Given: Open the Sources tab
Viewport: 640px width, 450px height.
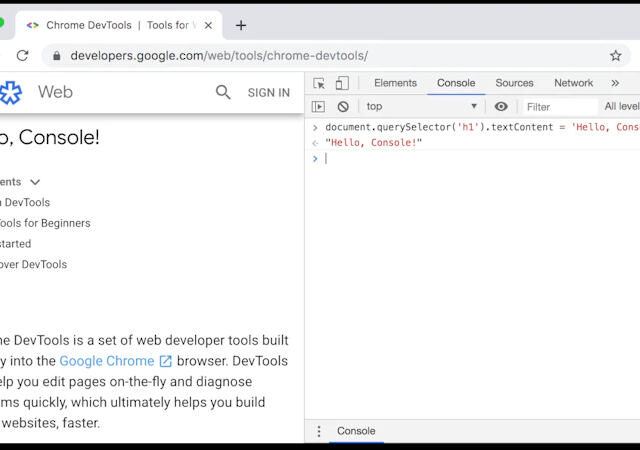Looking at the screenshot, I should tap(514, 83).
